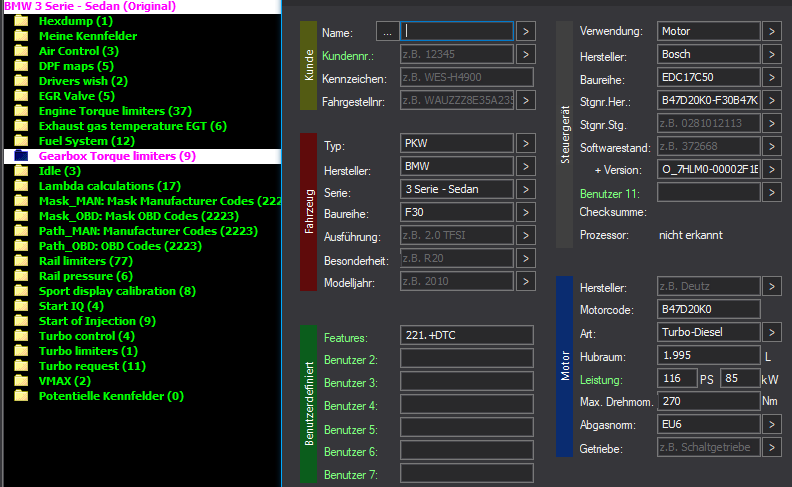Click the '...' browse button beside Name
The height and width of the screenshot is (487, 792).
(x=387, y=31)
